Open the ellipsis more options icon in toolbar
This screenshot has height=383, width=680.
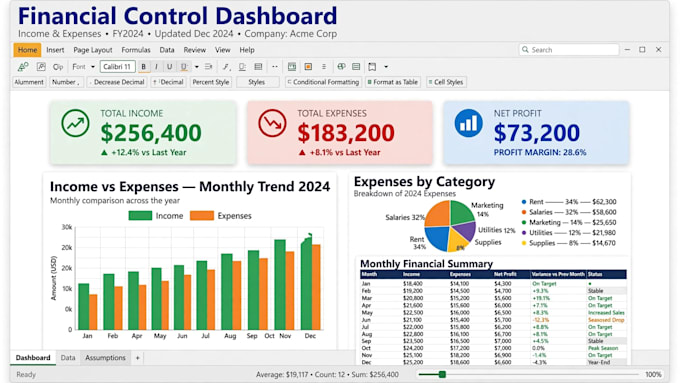(275, 66)
